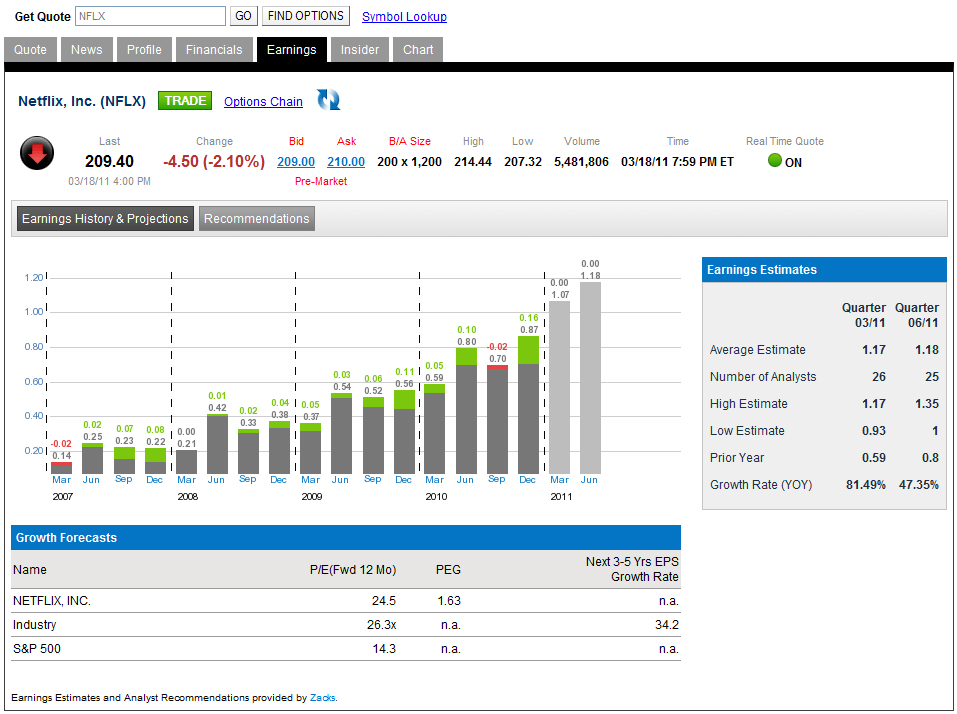Click the blue refresh quote icon
The image size is (957, 714).
(x=328, y=100)
